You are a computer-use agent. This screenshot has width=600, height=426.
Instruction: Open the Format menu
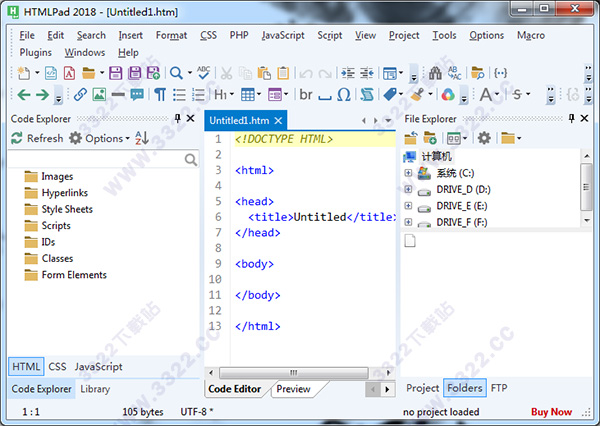(171, 35)
